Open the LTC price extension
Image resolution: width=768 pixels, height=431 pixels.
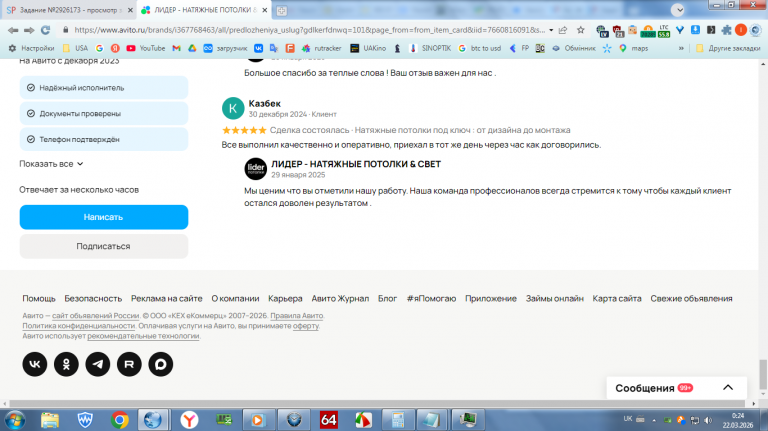(664, 31)
